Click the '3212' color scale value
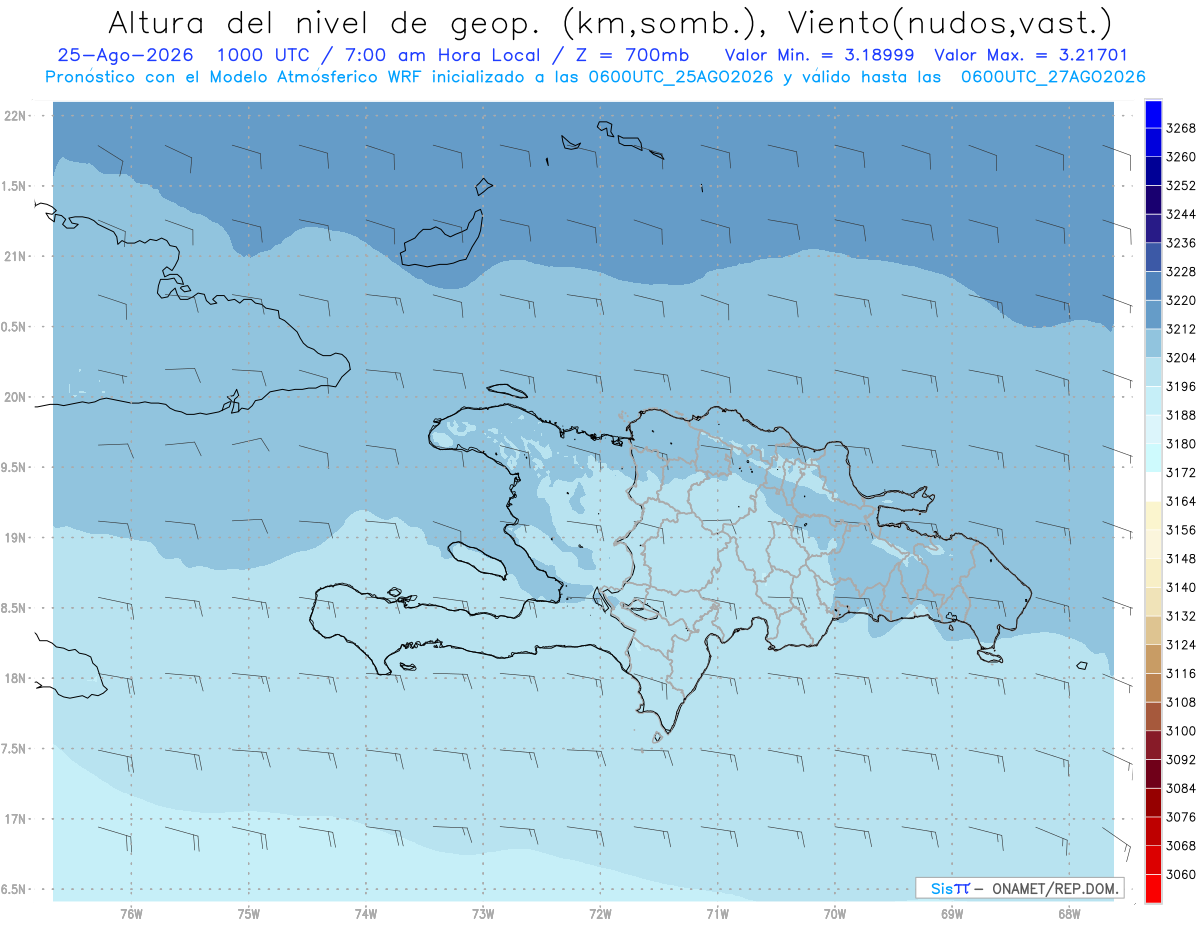Viewport: 1200px width, 927px height. [x=1180, y=329]
